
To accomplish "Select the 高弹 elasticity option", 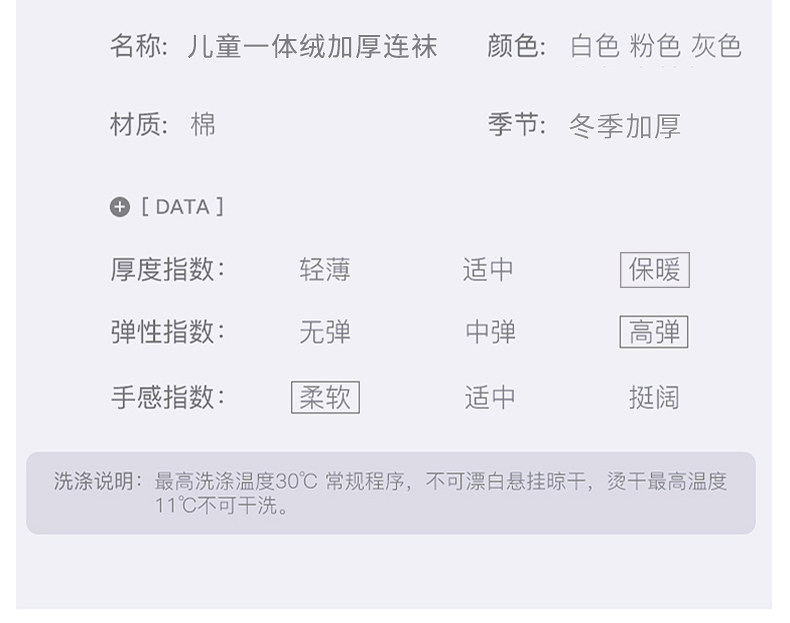I will point(654,332).
